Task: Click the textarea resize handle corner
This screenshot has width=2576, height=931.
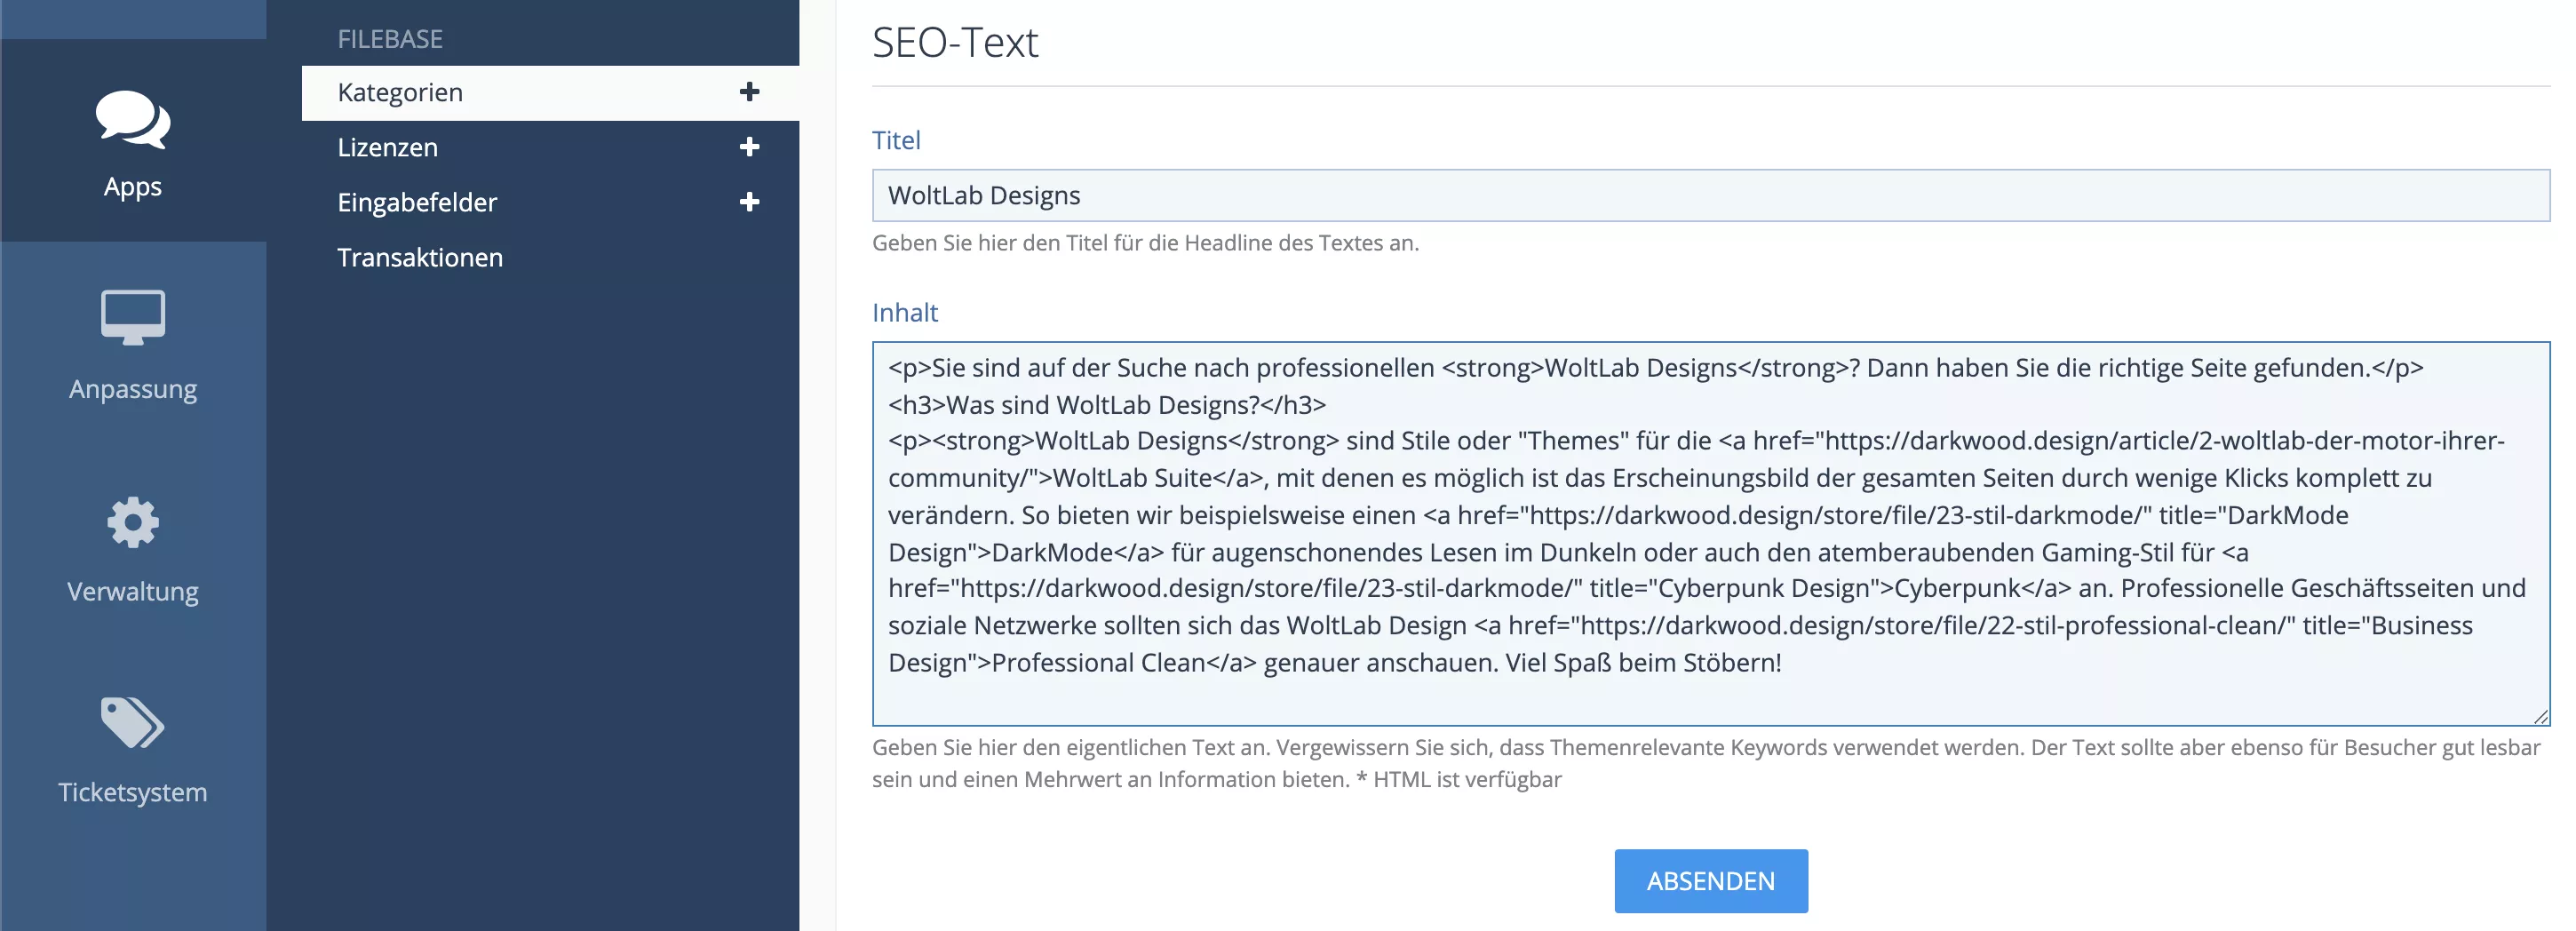Action: click(2540, 716)
